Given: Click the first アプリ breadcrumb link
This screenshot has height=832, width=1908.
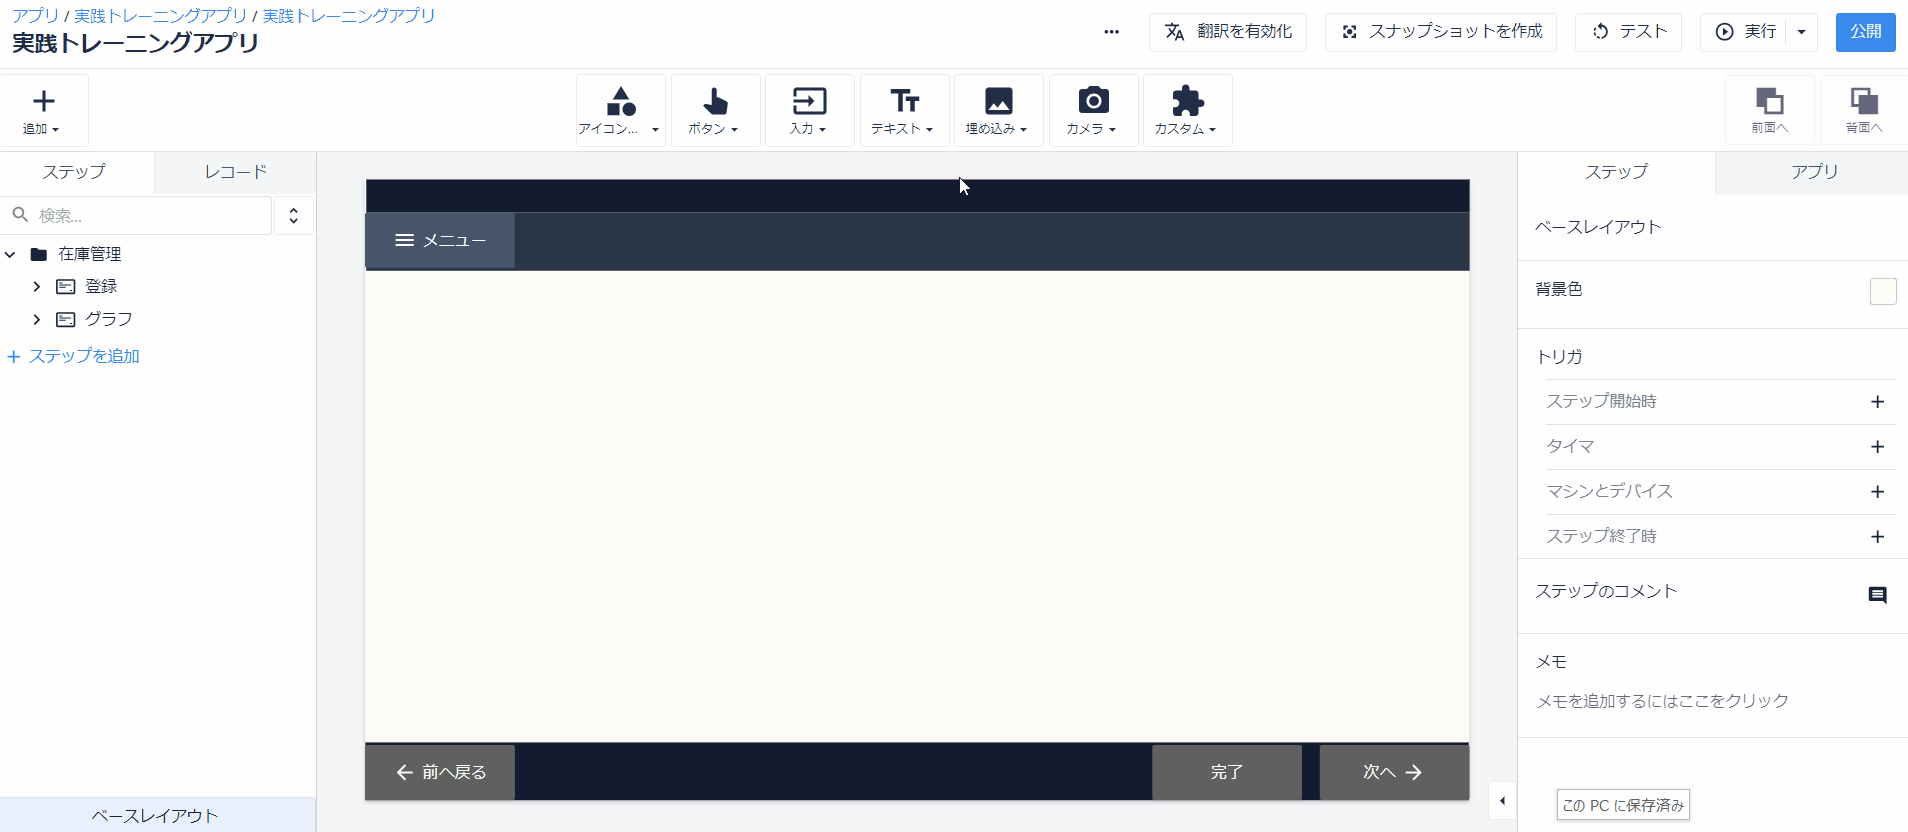Looking at the screenshot, I should click(36, 16).
